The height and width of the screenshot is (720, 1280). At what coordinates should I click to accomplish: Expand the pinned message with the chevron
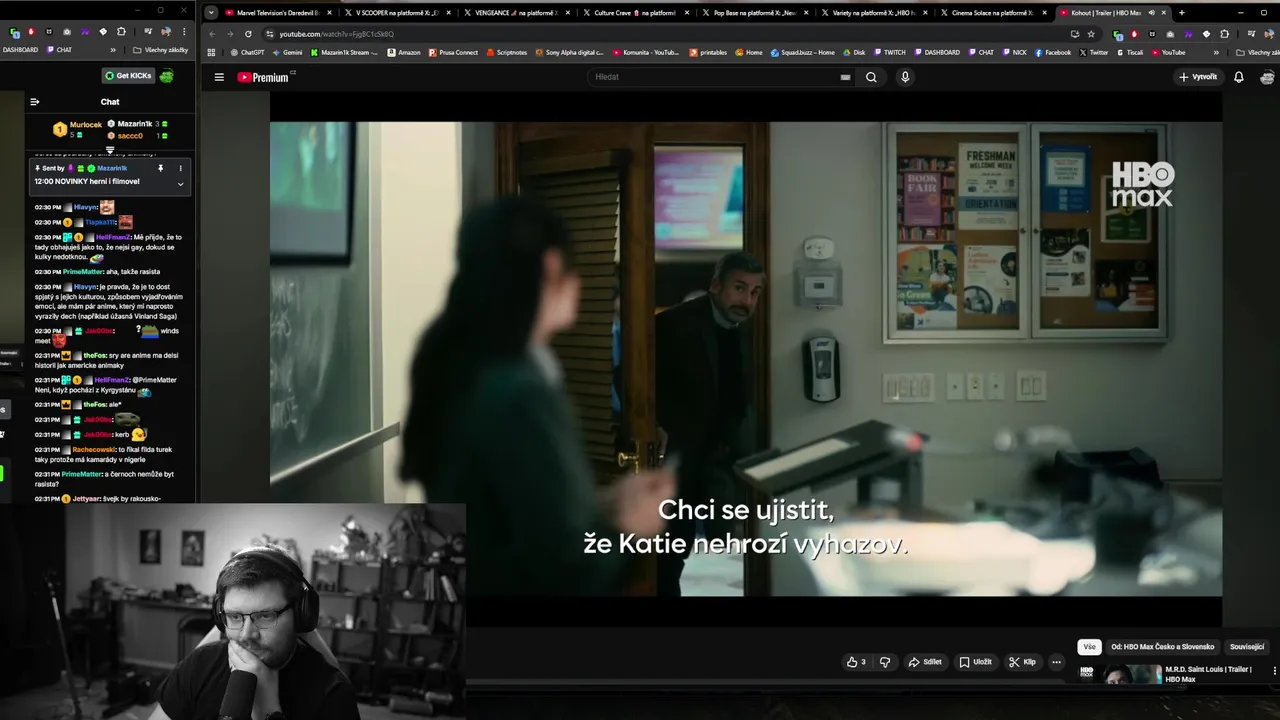180,183
